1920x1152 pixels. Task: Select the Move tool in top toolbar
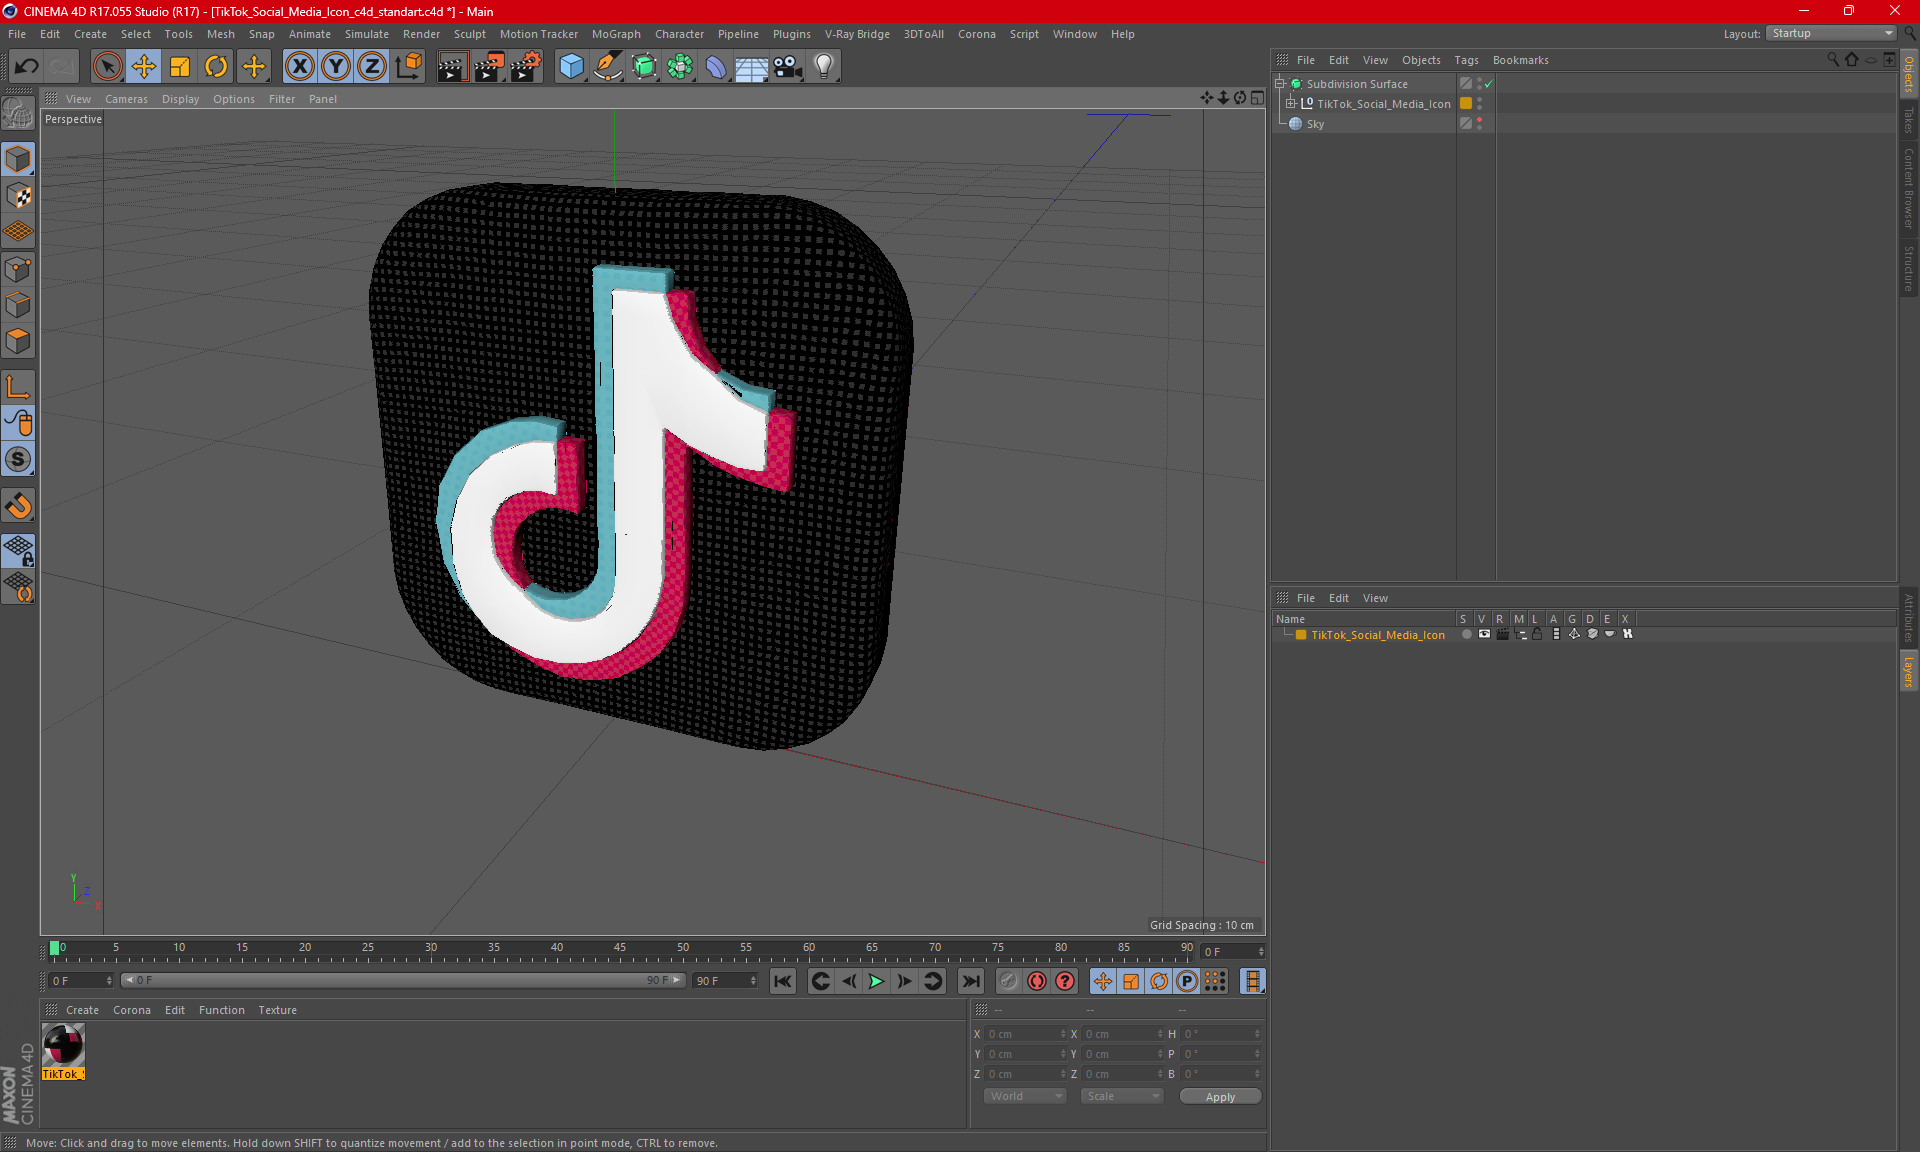[x=144, y=67]
